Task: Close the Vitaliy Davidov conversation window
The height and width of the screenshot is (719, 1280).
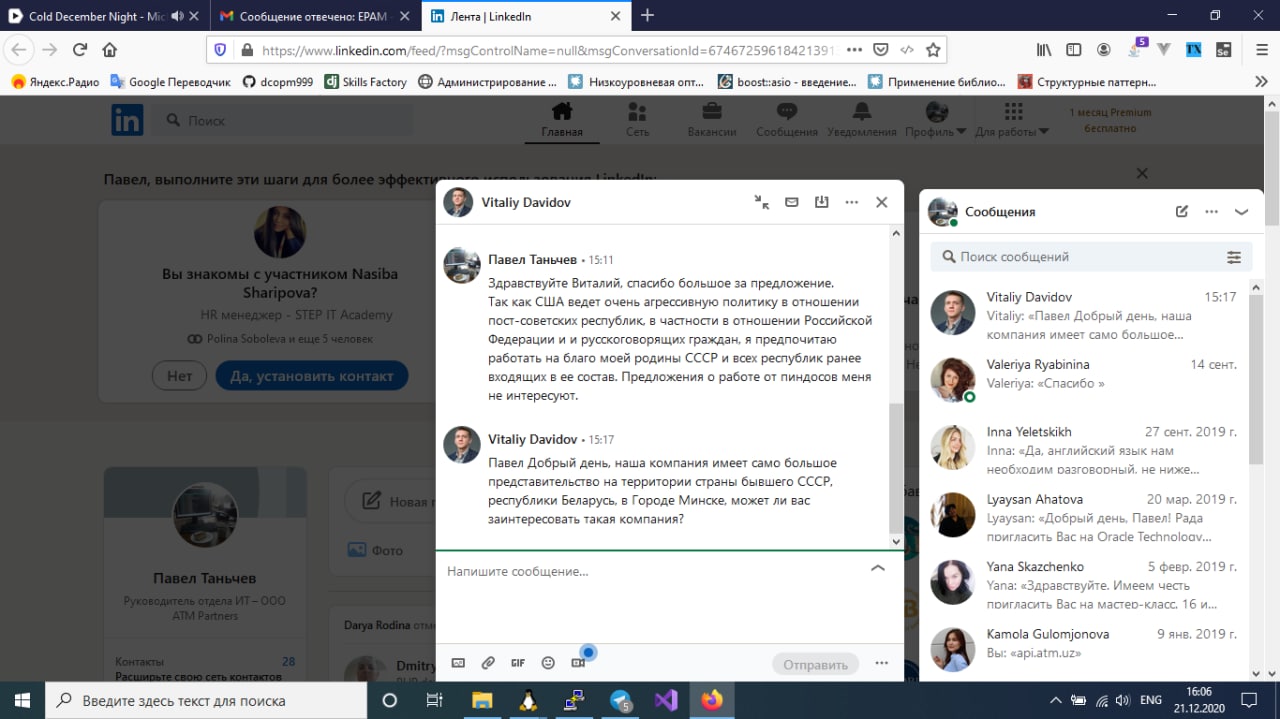Action: click(x=881, y=202)
